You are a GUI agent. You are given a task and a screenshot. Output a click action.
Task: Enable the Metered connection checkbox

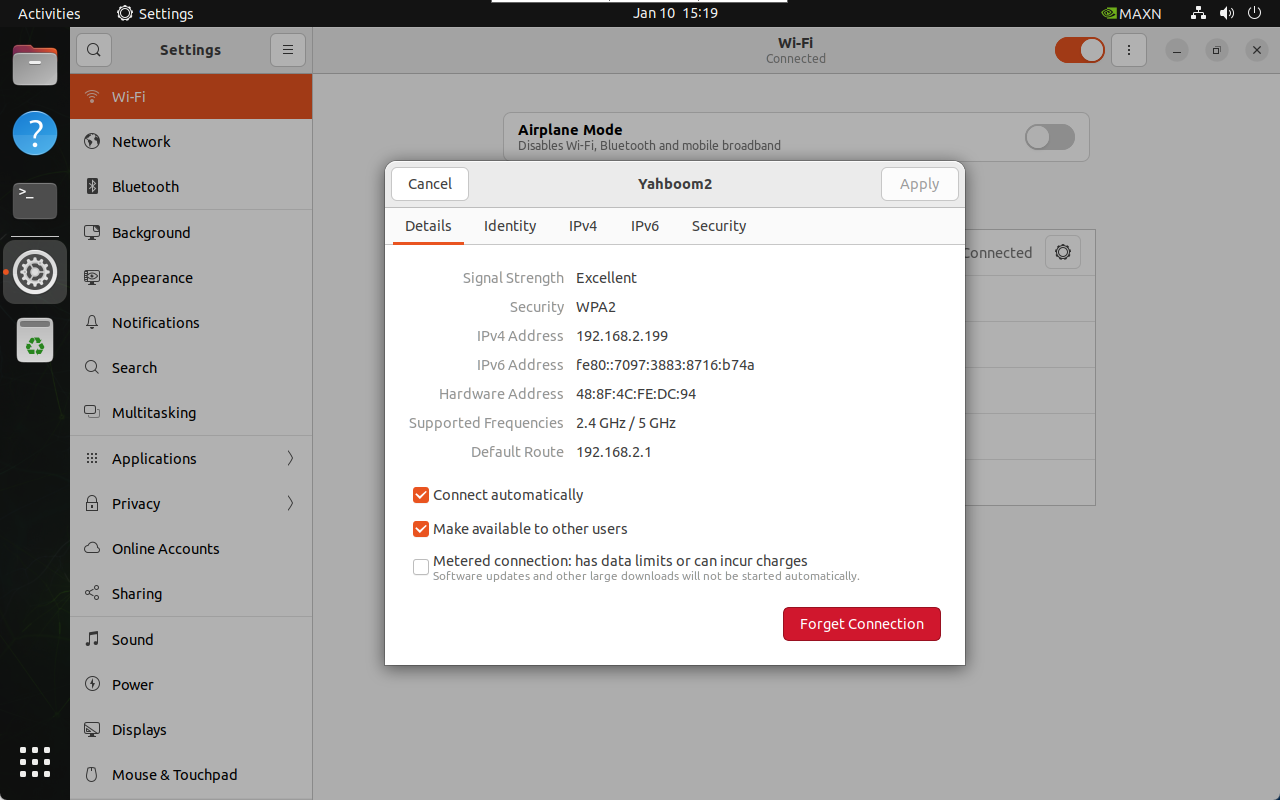pos(421,567)
